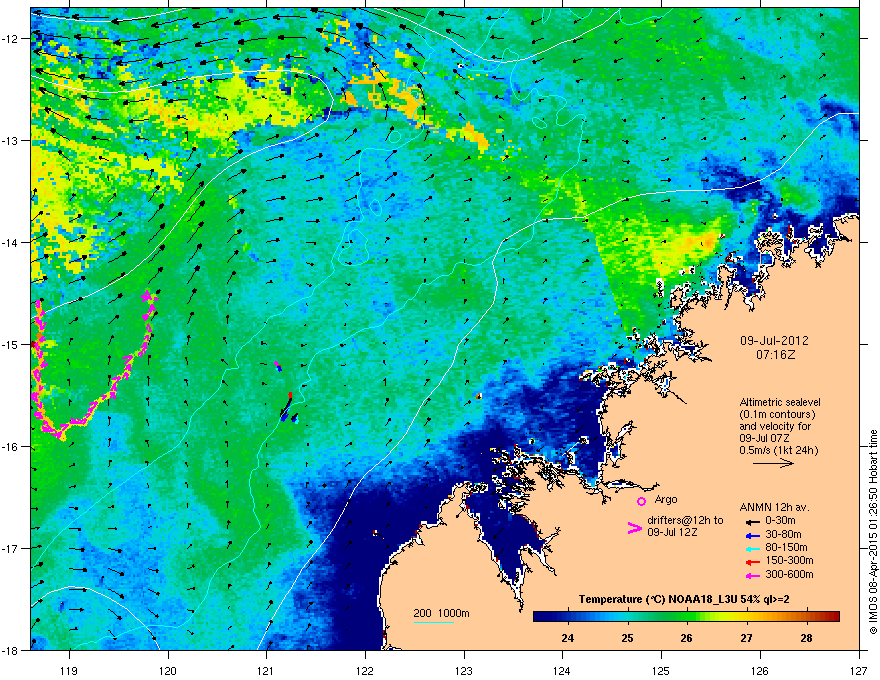Click the Temperature NOAA18_L3U colorbar title
Screen dimensions: 880x680
click(684, 599)
